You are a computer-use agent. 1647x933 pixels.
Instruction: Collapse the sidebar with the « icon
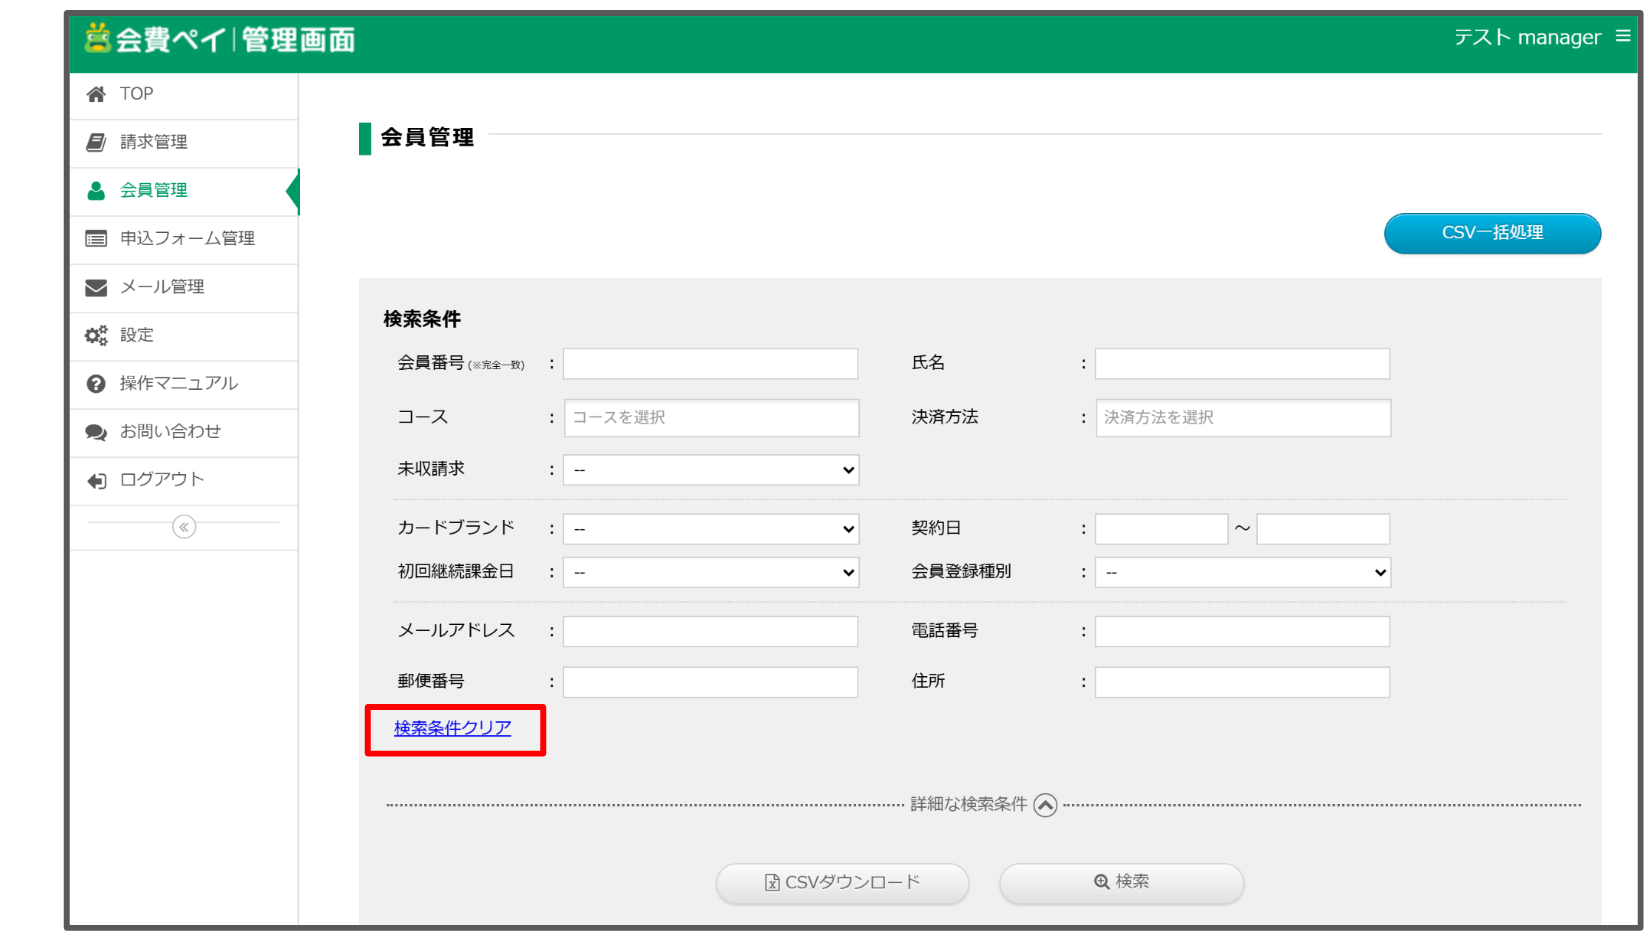pyautogui.click(x=183, y=527)
